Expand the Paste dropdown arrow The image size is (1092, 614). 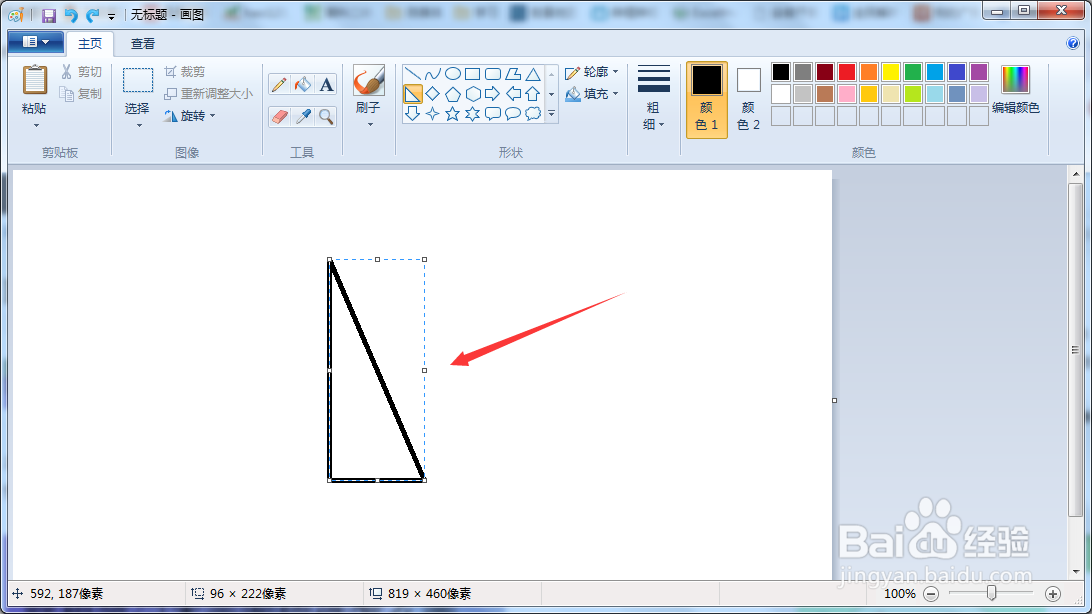point(35,126)
